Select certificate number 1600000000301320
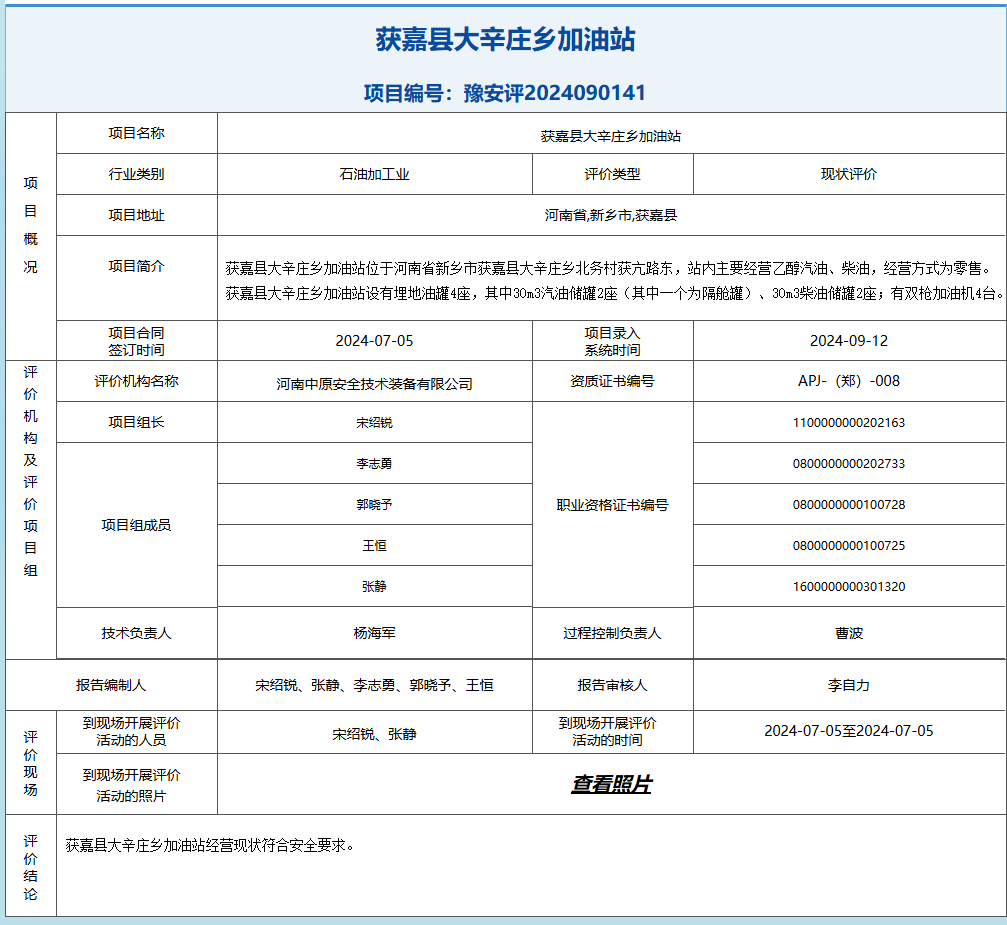Image resolution: width=1007 pixels, height=925 pixels. 848,586
